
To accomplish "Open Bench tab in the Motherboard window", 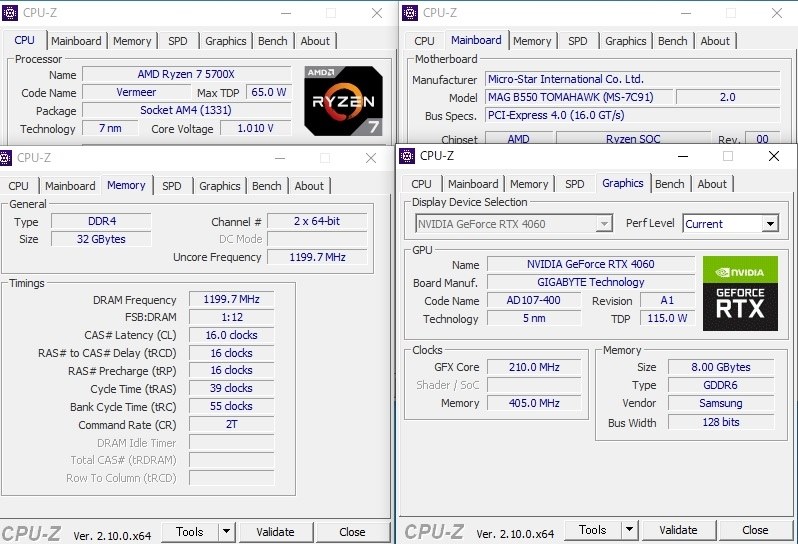I will coord(673,41).
